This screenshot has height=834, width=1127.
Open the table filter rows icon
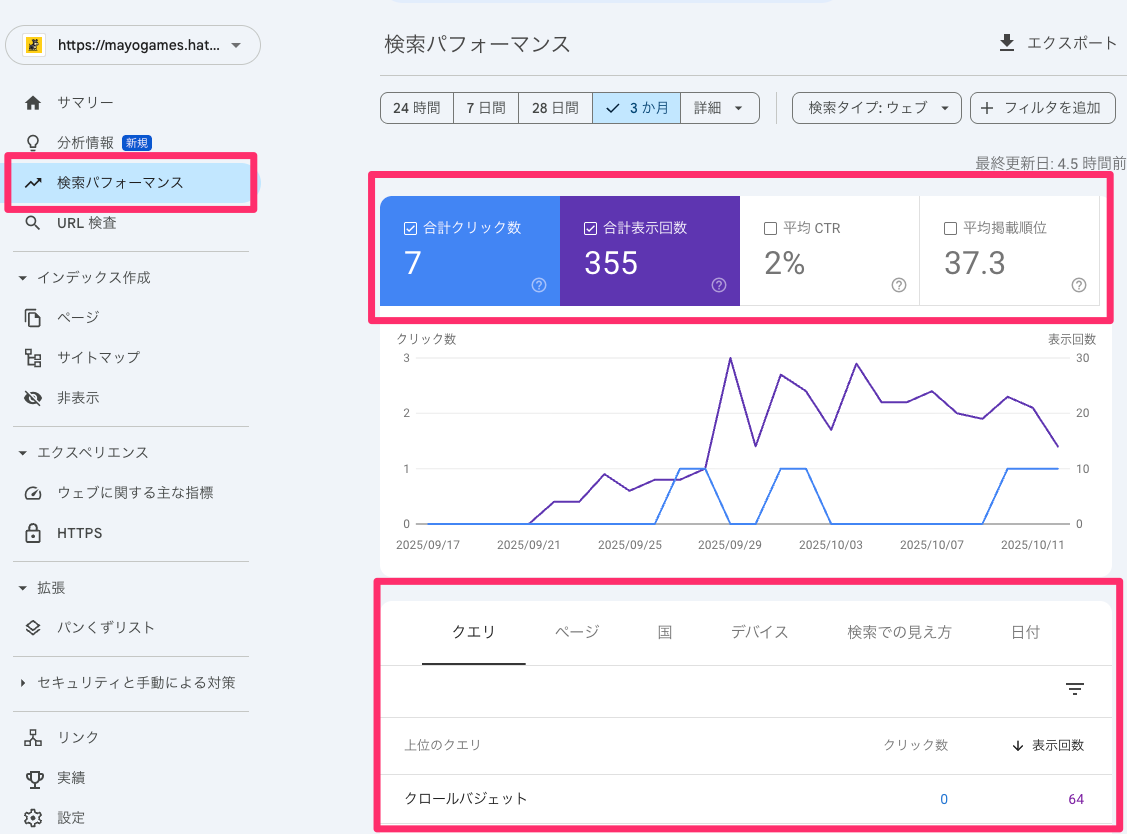[1075, 689]
